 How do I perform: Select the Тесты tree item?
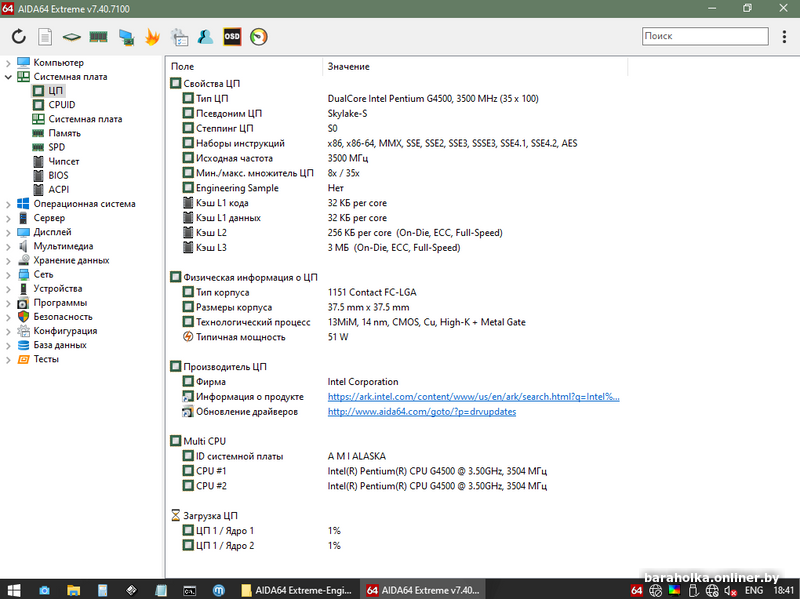pos(46,359)
